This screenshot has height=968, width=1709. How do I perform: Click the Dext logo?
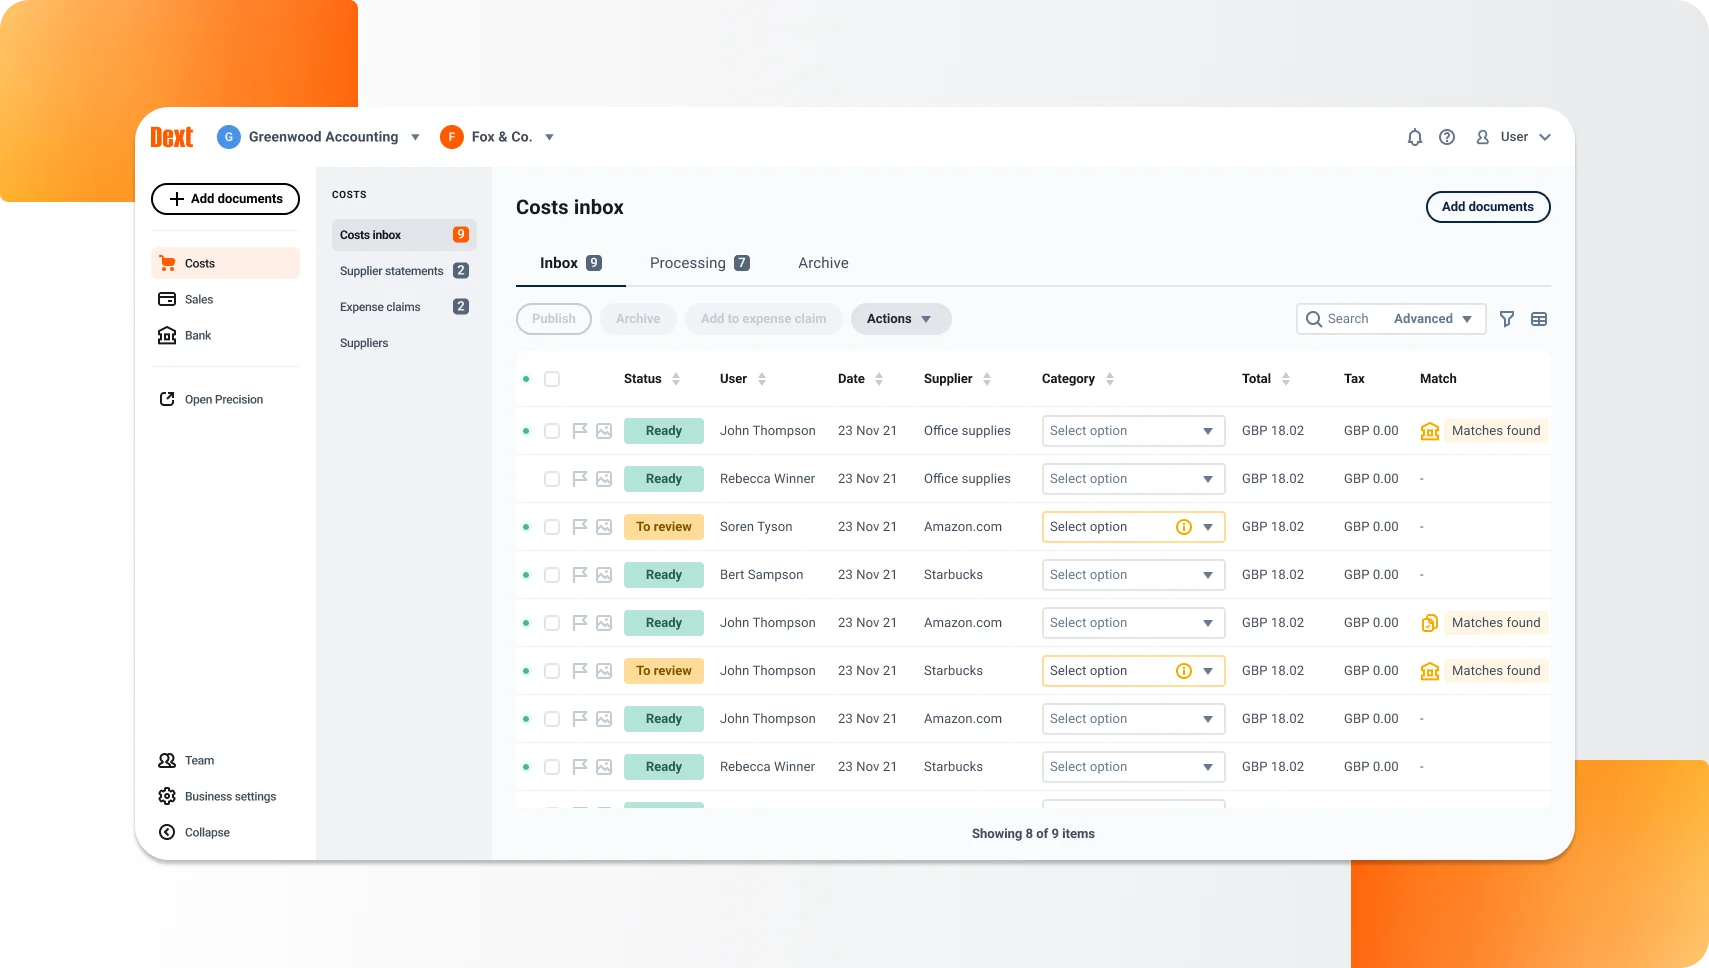click(x=171, y=137)
